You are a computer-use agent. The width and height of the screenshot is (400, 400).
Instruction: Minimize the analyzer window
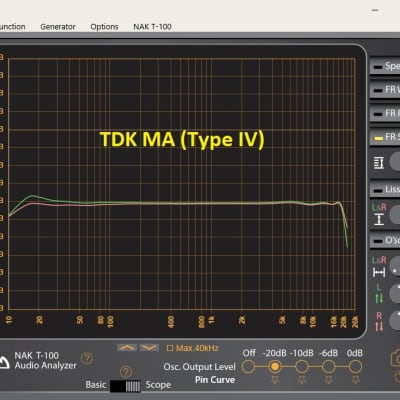375,10
